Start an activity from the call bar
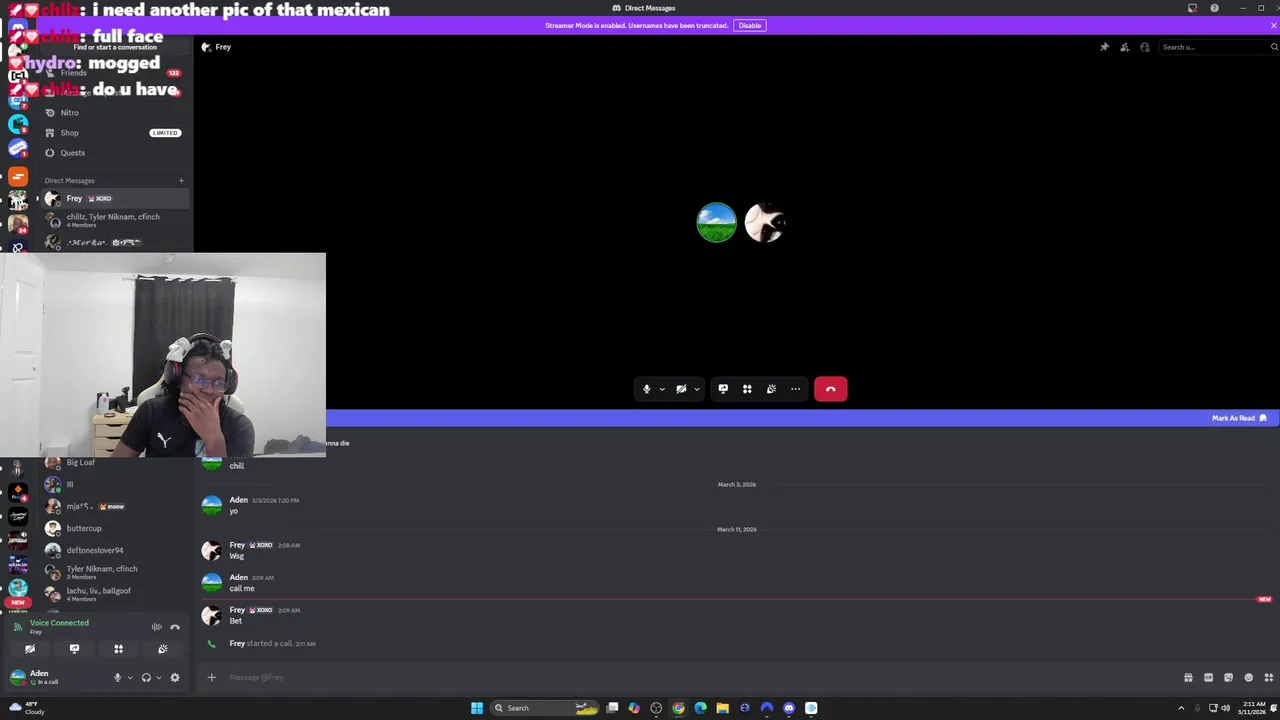Screen dimensions: 1280x720 tap(747, 389)
